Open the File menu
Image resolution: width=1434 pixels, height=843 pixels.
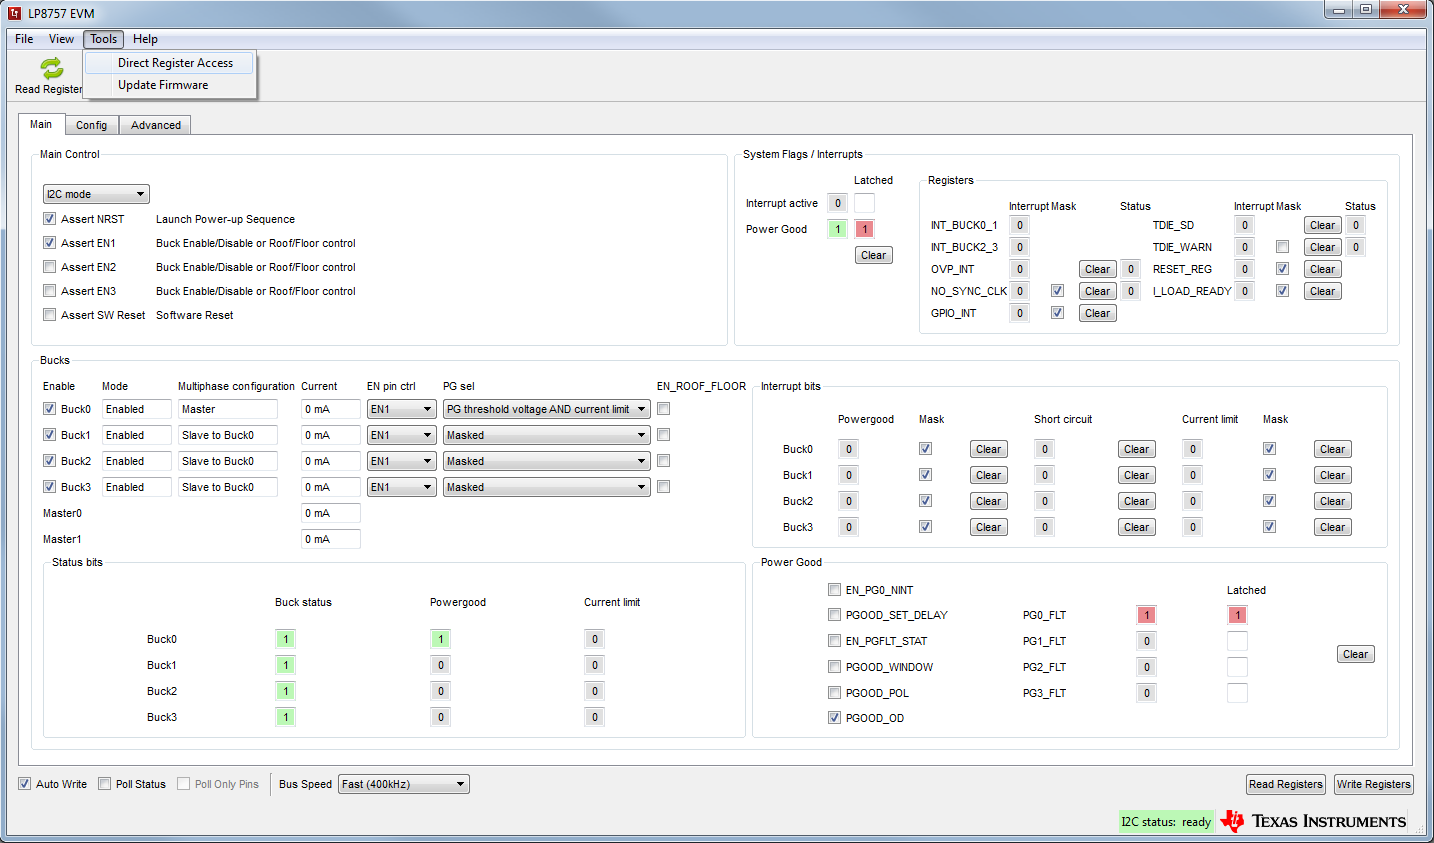[24, 39]
